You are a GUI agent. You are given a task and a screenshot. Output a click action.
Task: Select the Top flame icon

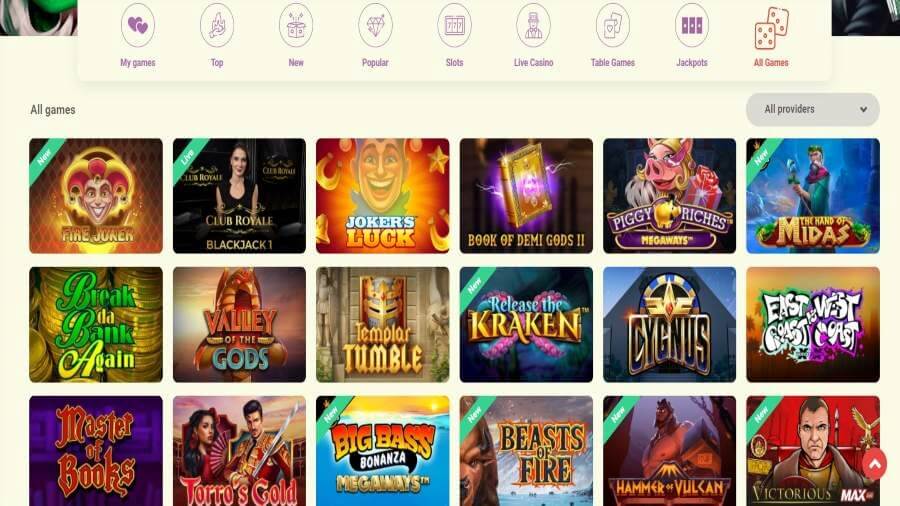coord(217,25)
